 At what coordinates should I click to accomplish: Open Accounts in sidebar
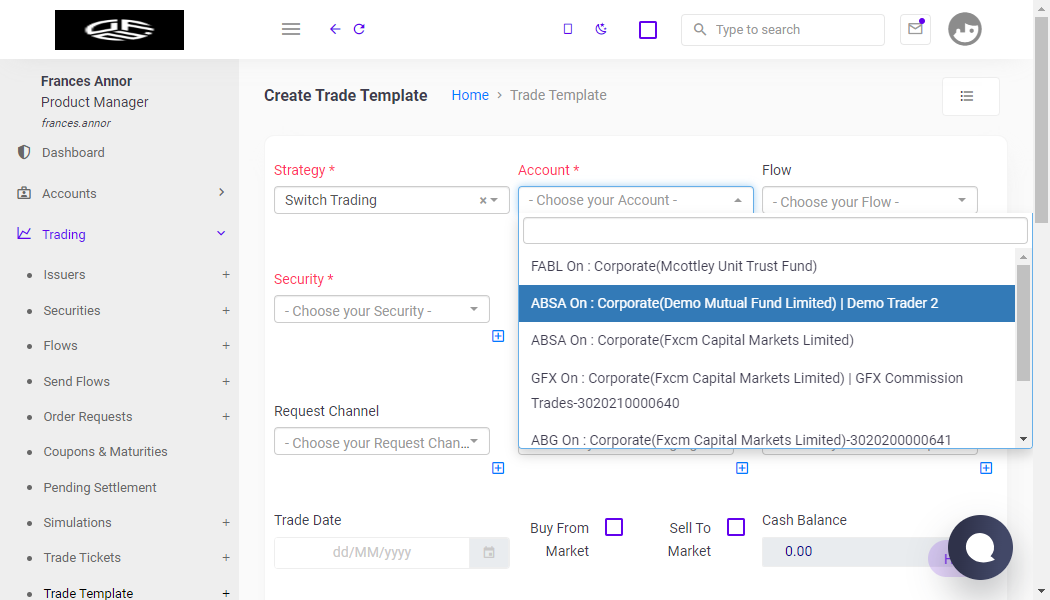[69, 194]
